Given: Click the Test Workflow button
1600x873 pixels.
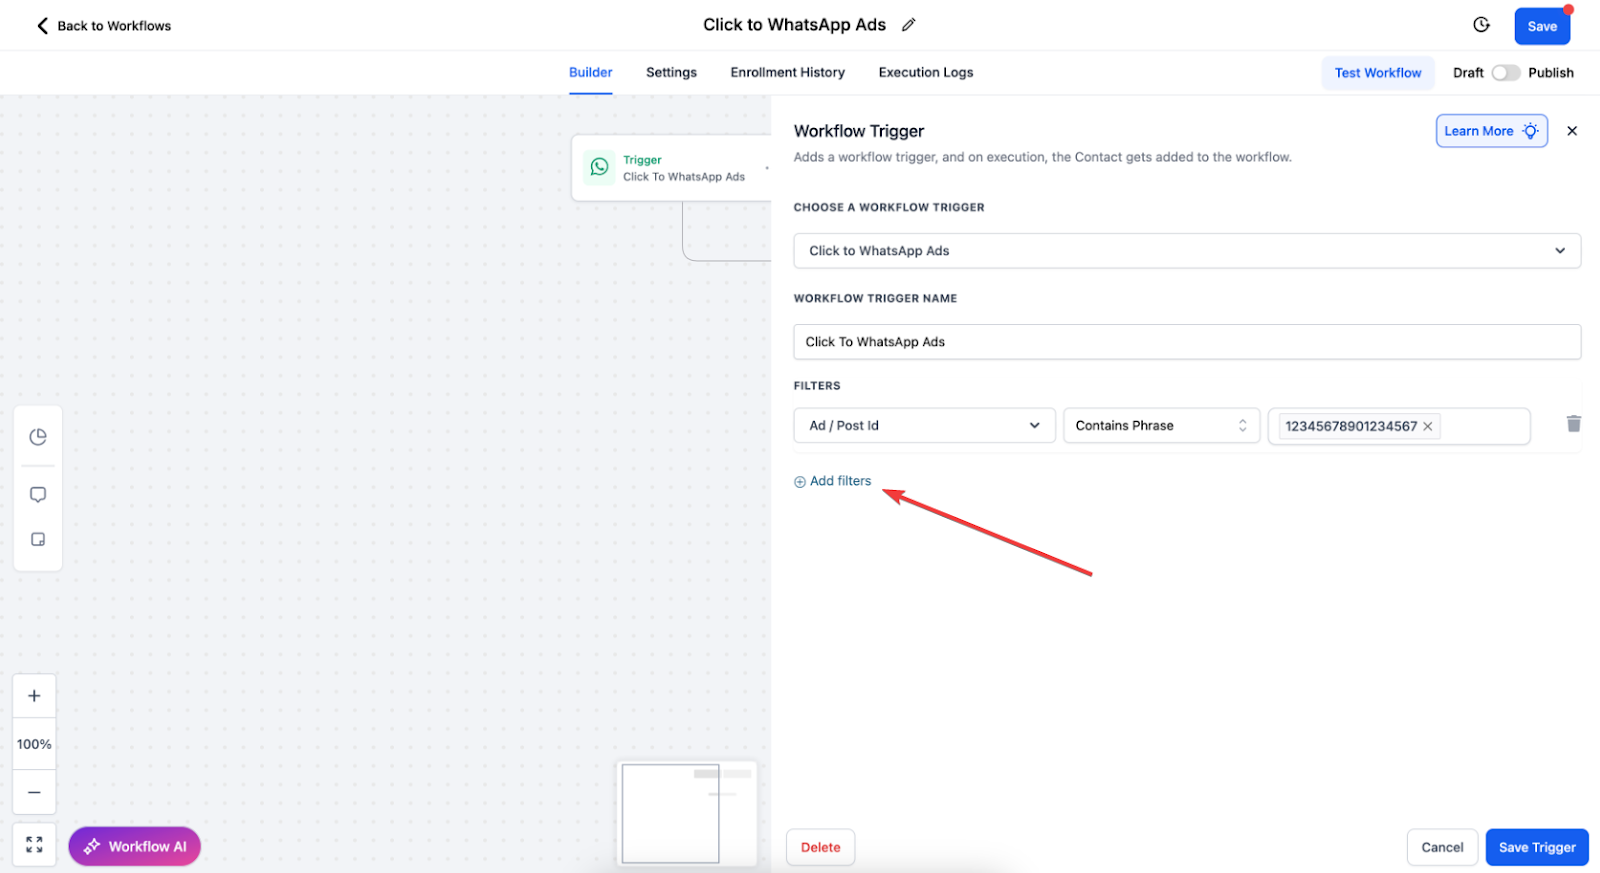Looking at the screenshot, I should 1377,73.
